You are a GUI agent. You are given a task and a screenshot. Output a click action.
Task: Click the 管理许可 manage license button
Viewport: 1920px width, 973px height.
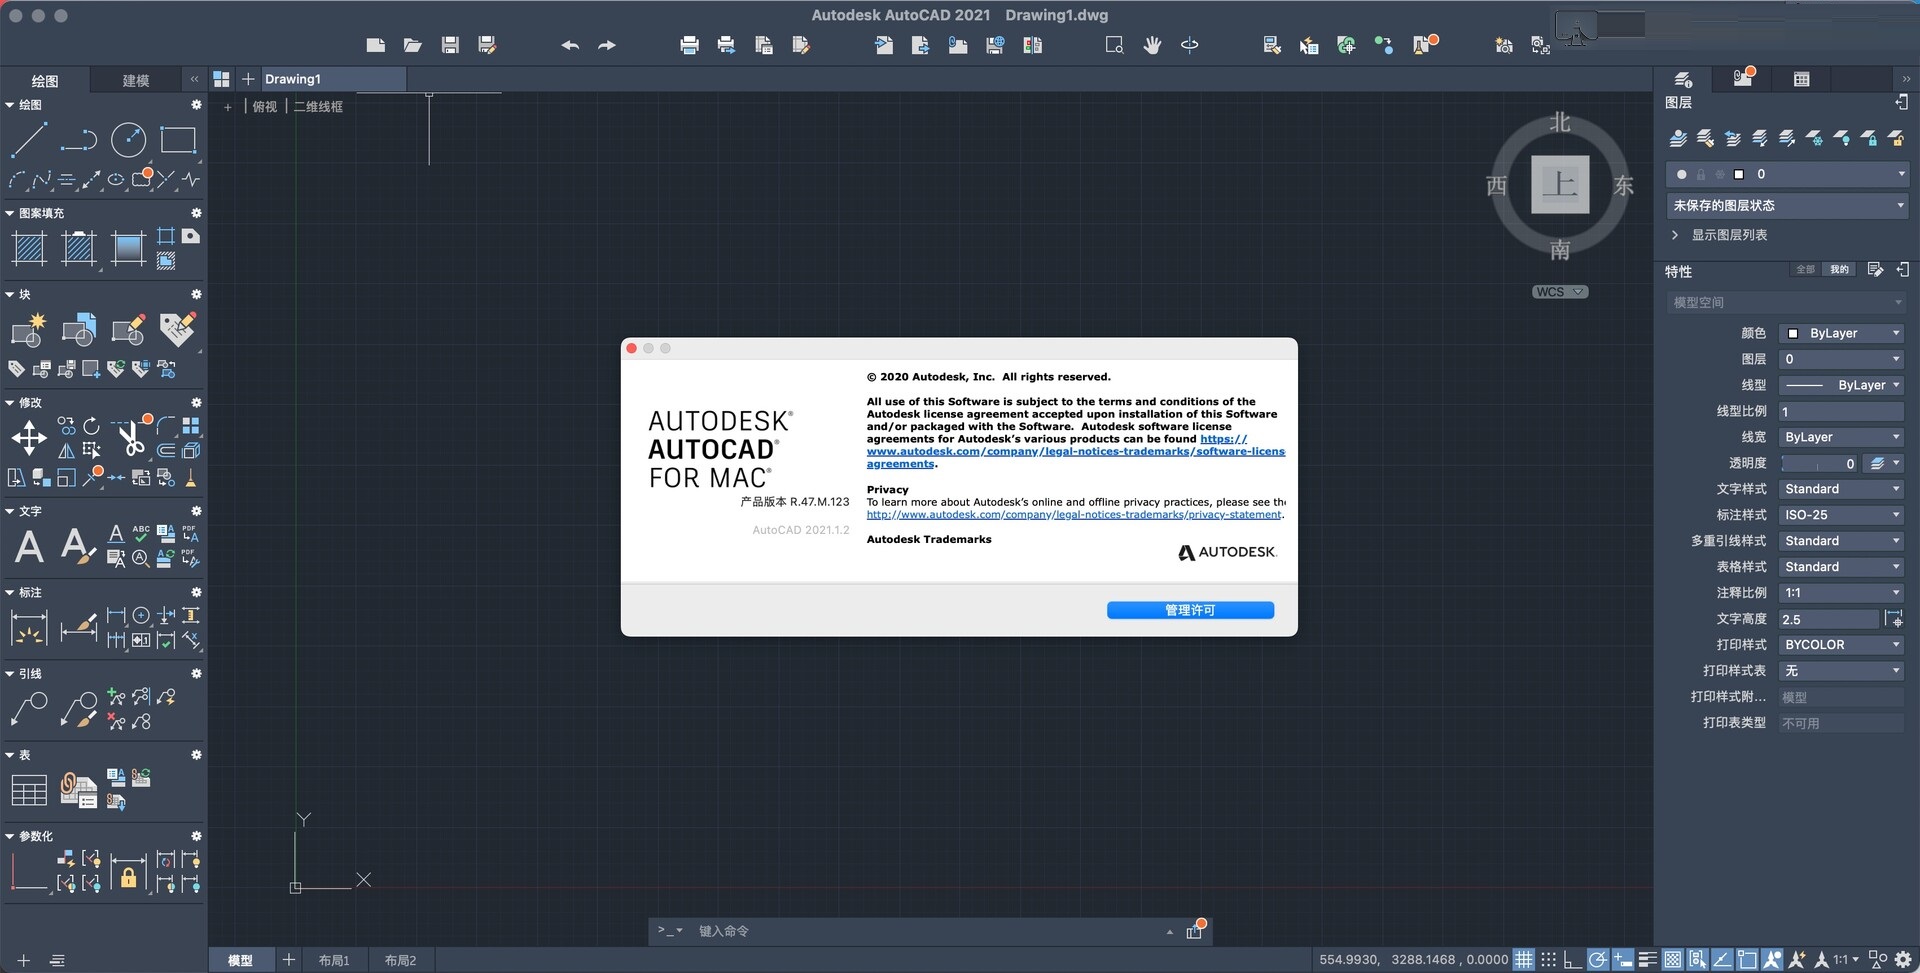tap(1190, 610)
